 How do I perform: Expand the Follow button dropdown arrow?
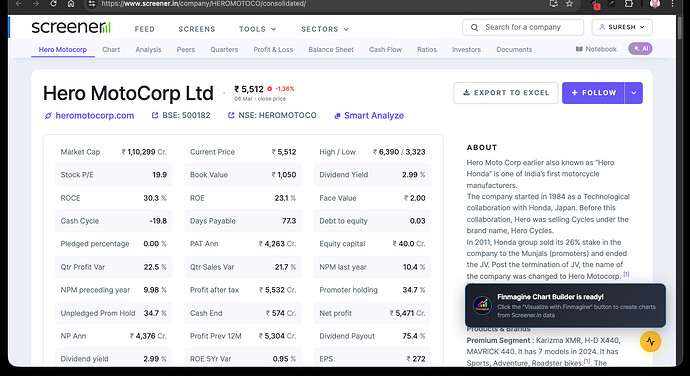pos(634,93)
